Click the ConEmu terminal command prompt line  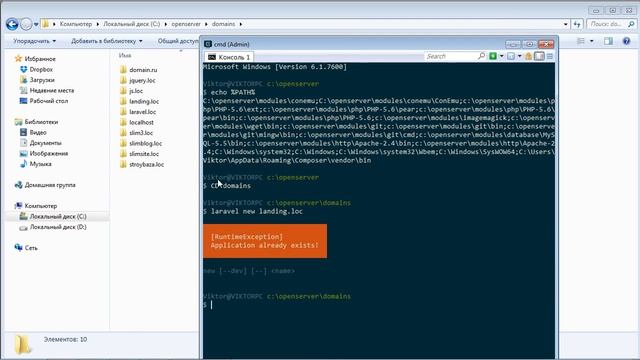coord(379,305)
